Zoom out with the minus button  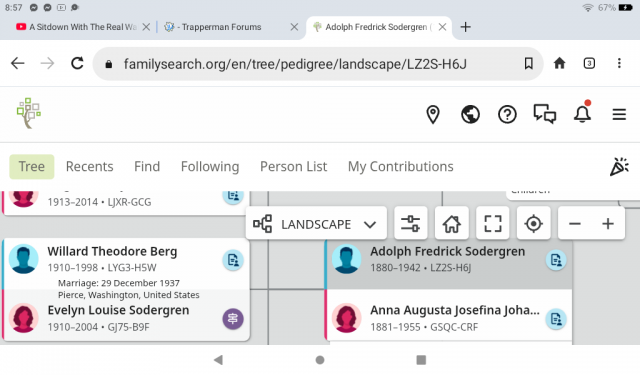point(575,224)
